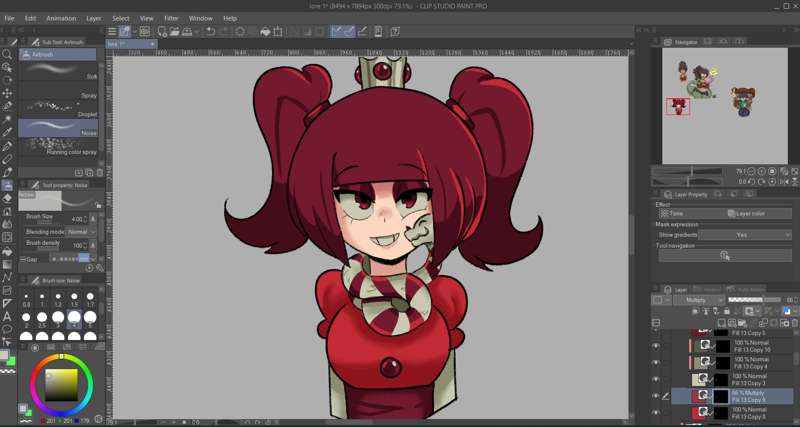Open the Animation menu

61,18
